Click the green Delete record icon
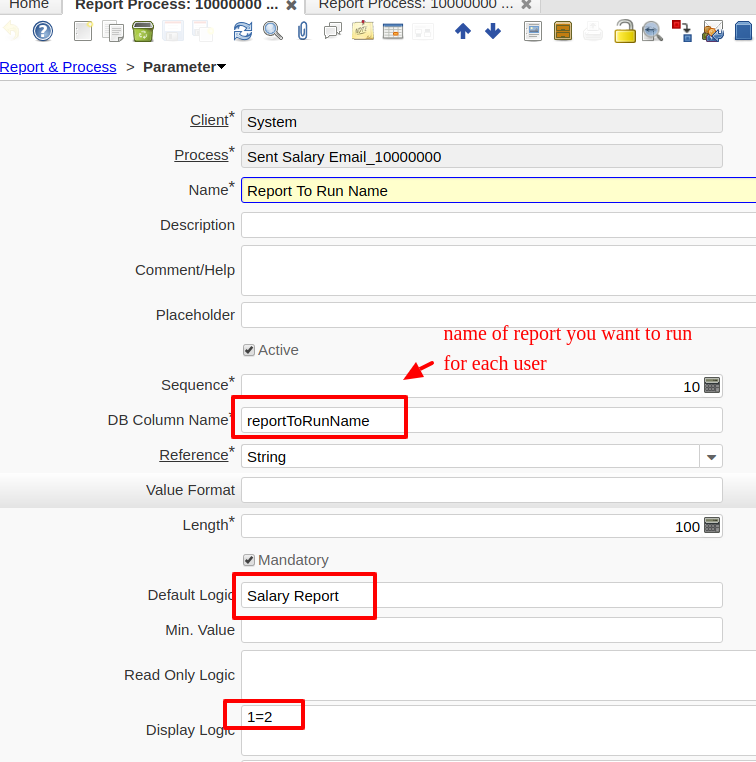 (x=142, y=31)
